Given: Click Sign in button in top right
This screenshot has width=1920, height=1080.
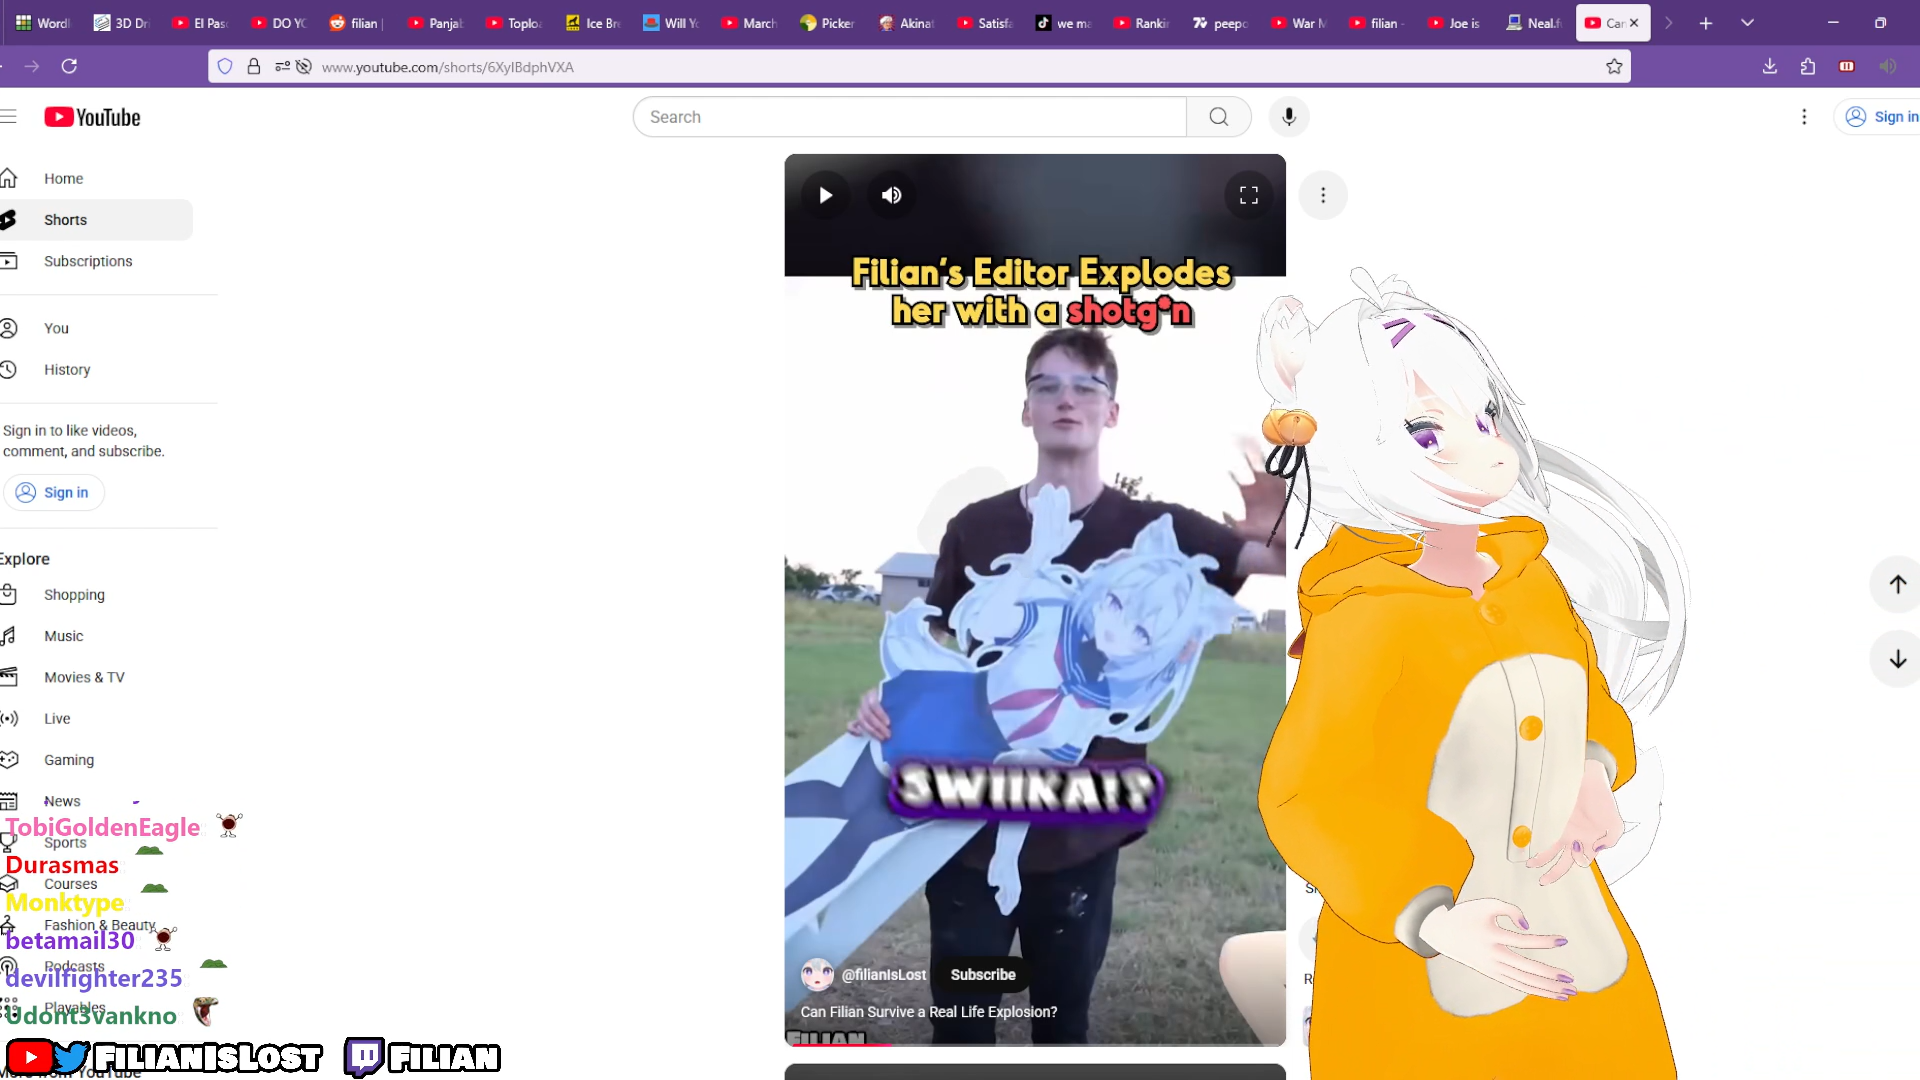Looking at the screenshot, I should [1880, 117].
